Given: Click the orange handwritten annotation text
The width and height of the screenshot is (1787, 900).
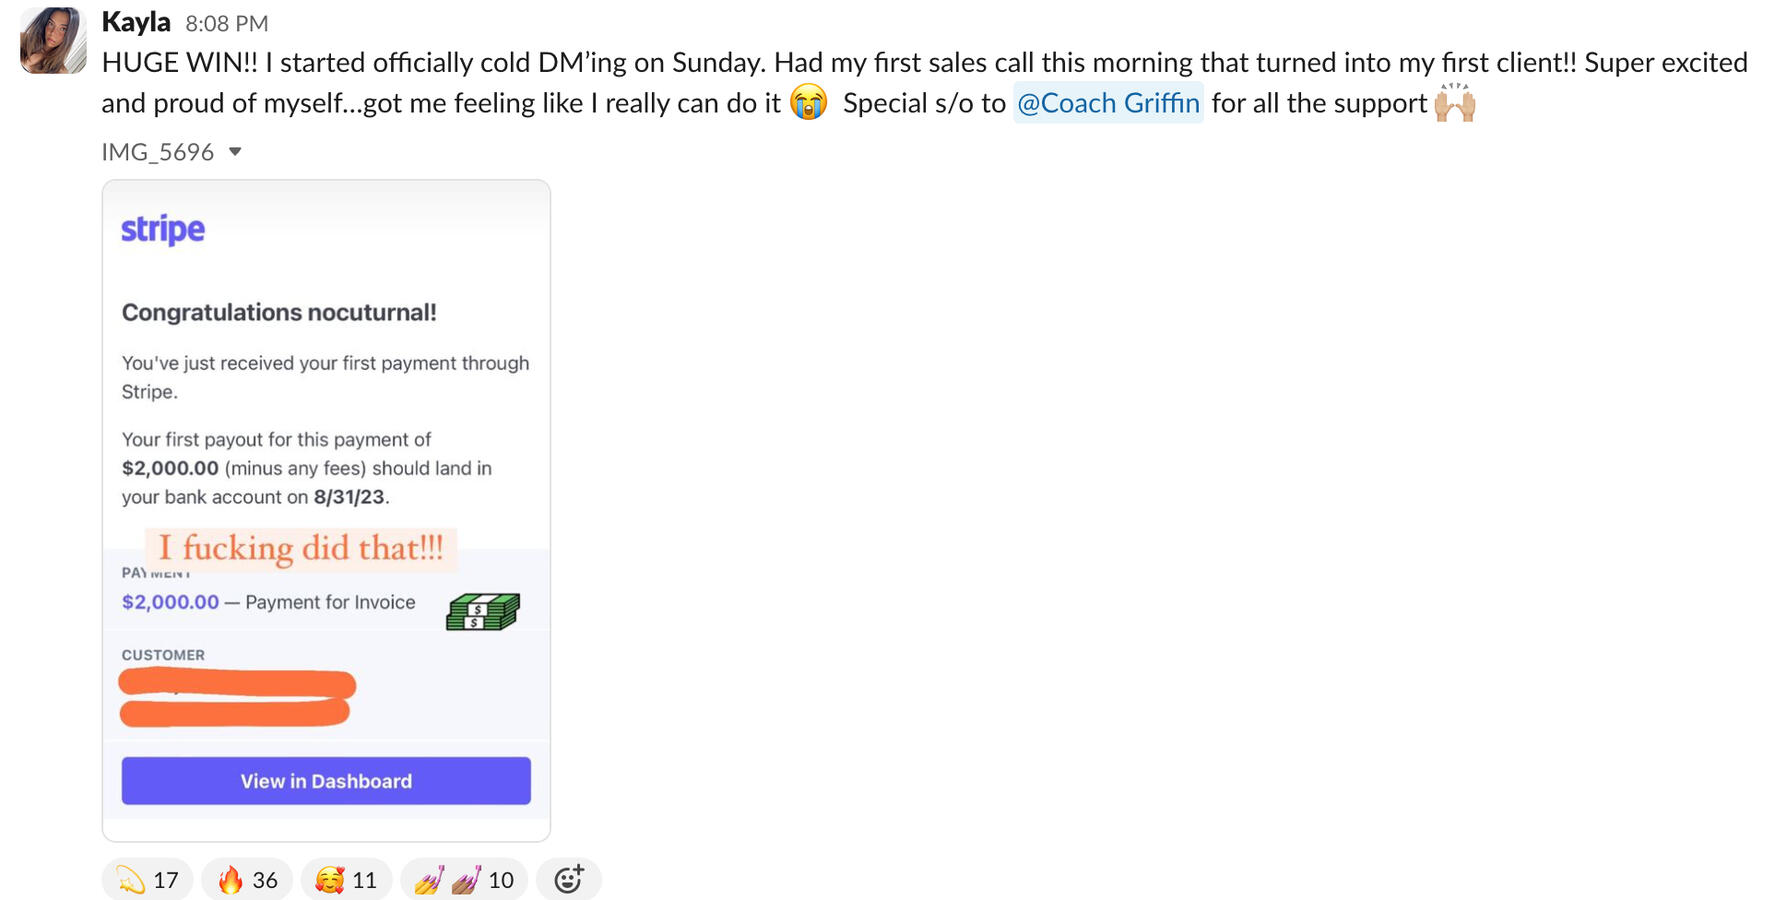Looking at the screenshot, I should click(300, 548).
